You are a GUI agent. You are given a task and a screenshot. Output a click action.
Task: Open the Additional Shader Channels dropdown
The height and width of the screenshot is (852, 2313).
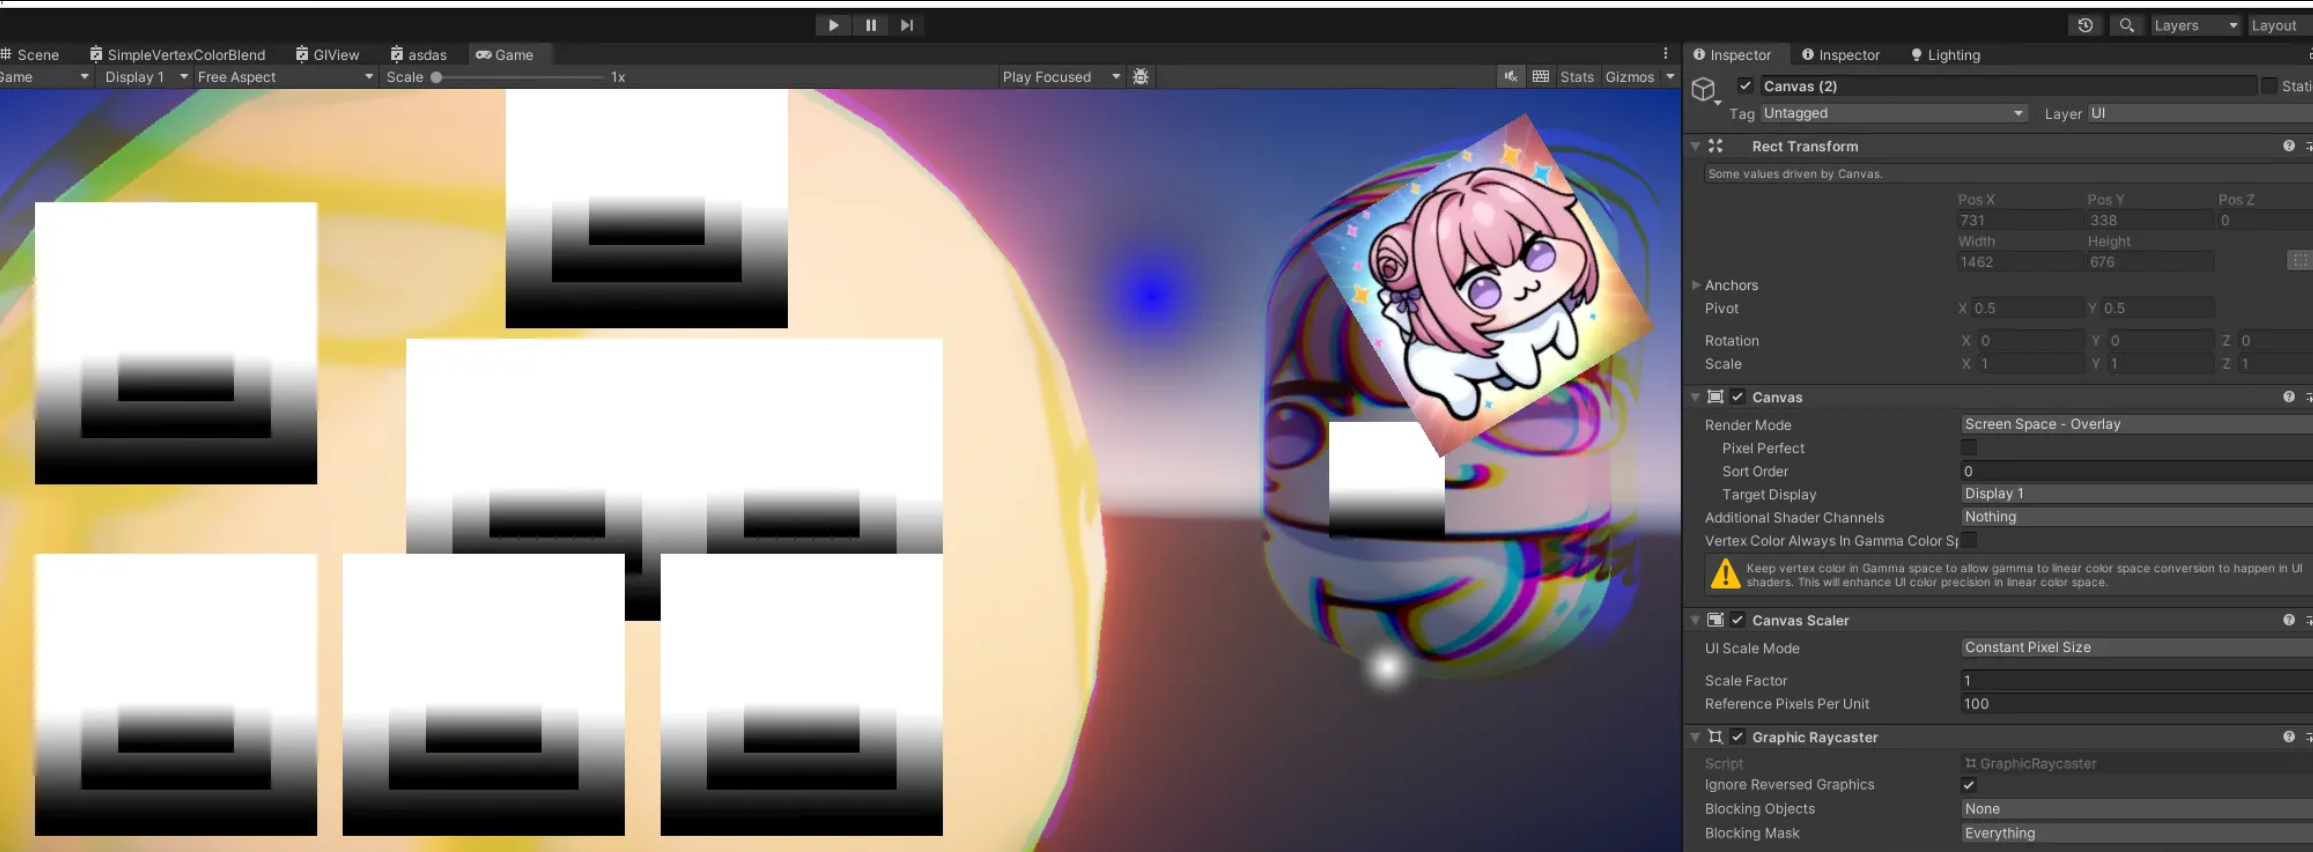[x=2137, y=517]
